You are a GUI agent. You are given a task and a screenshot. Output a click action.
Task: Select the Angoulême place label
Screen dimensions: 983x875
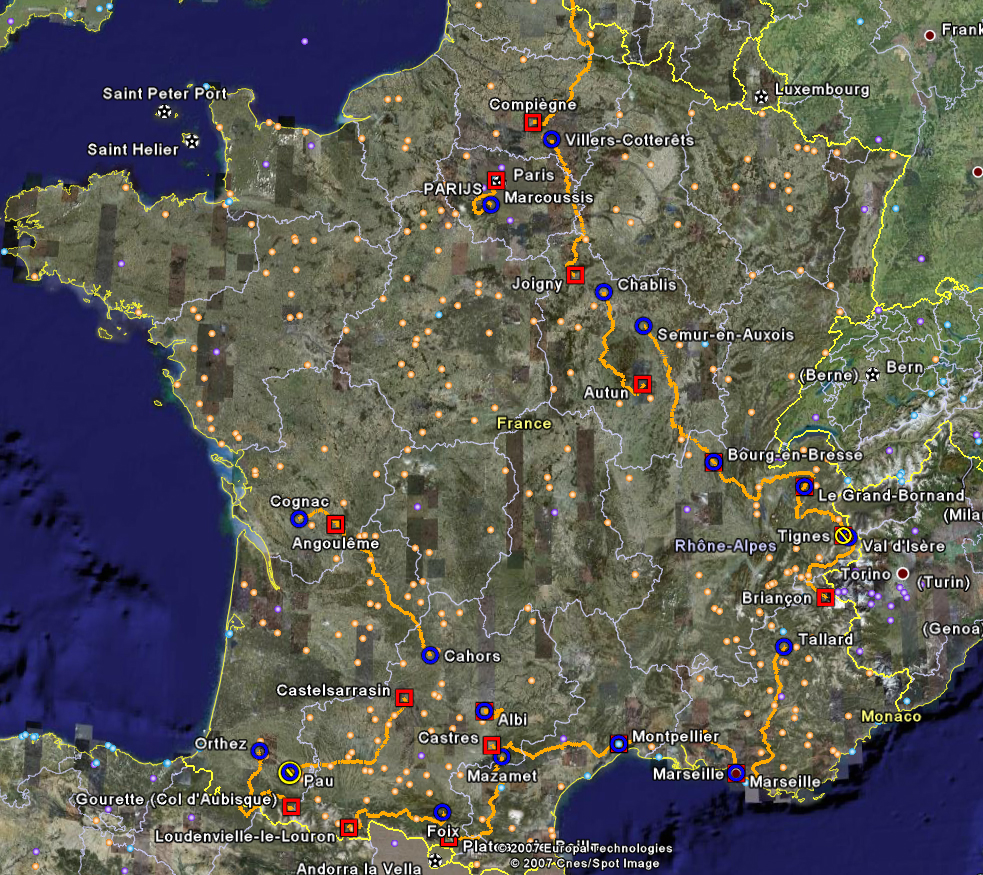pos(335,543)
